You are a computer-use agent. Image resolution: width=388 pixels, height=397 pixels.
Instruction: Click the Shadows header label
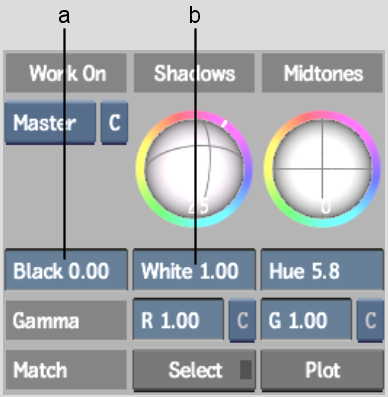coord(194,73)
